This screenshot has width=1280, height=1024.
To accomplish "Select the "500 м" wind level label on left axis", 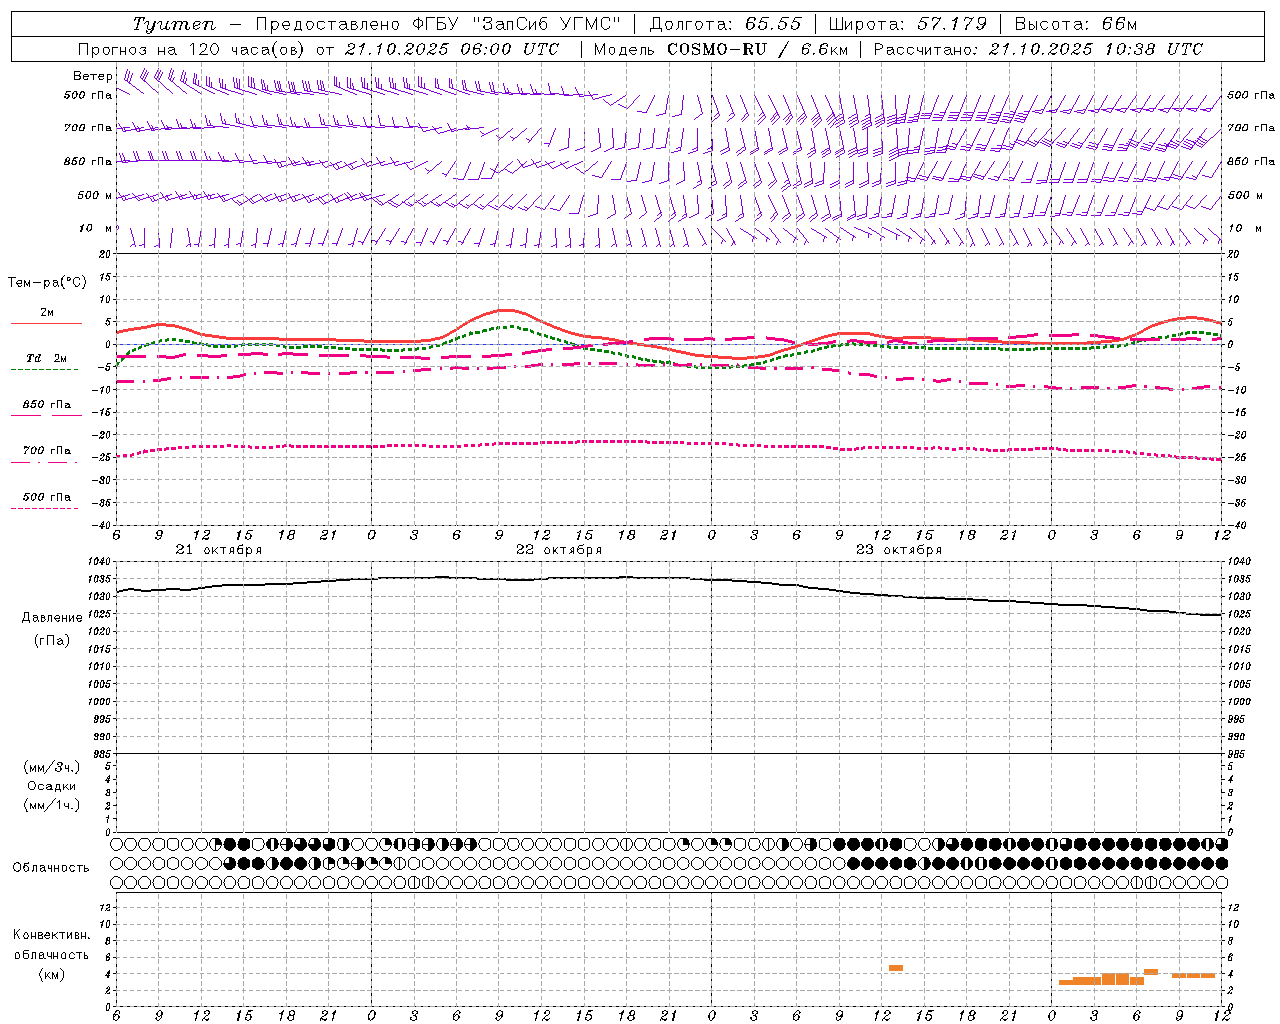I will point(95,196).
